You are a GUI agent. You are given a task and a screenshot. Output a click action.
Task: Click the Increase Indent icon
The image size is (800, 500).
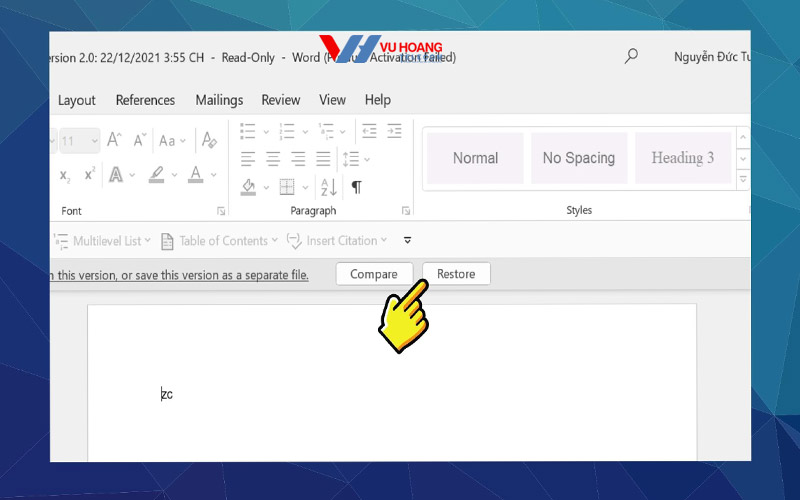pos(395,131)
